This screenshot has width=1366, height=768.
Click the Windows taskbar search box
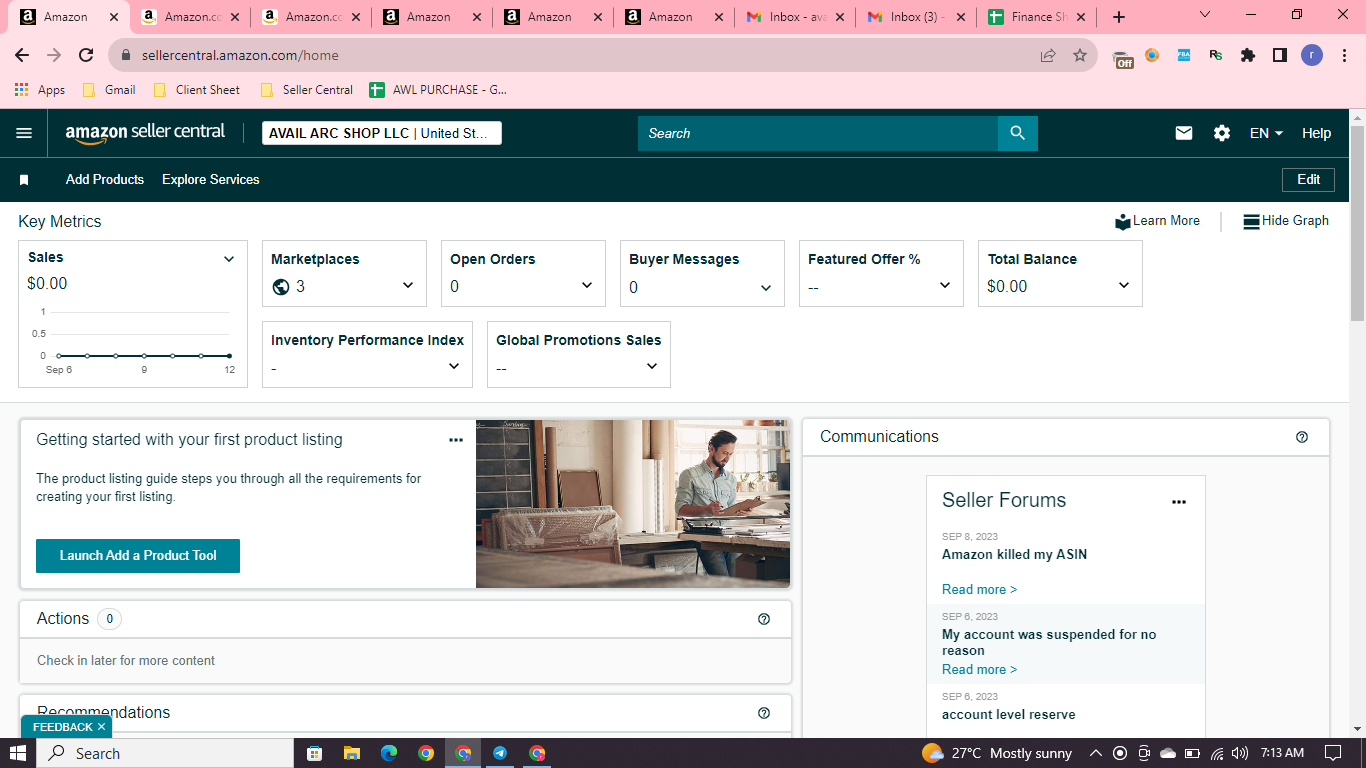click(x=166, y=753)
